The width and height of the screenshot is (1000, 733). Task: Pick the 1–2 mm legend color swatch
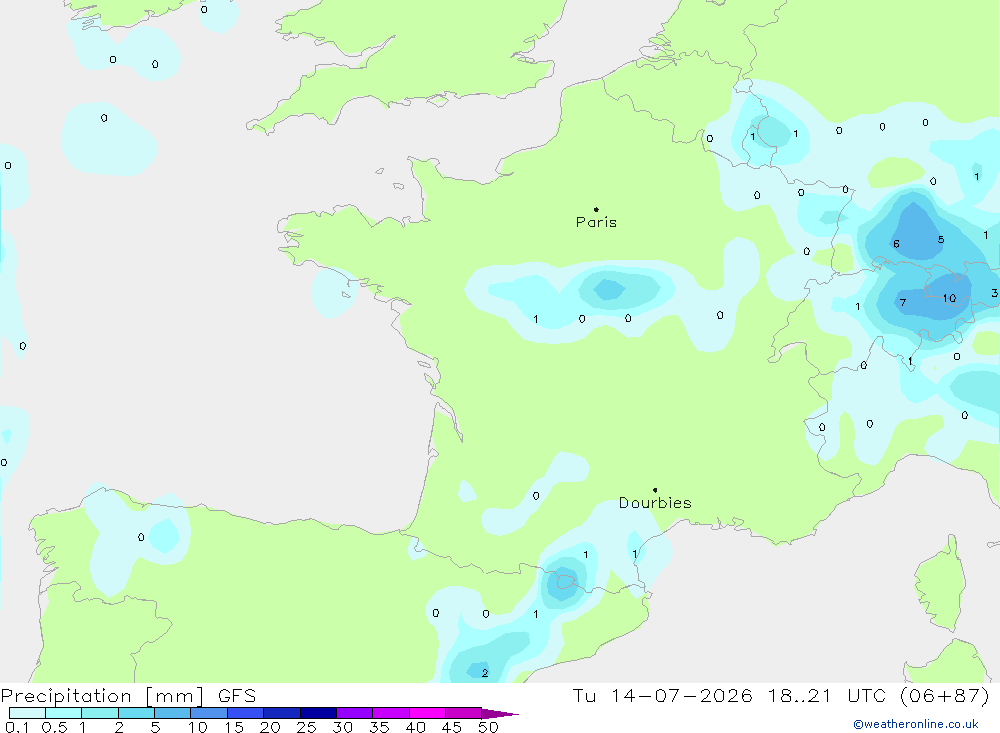[100, 713]
